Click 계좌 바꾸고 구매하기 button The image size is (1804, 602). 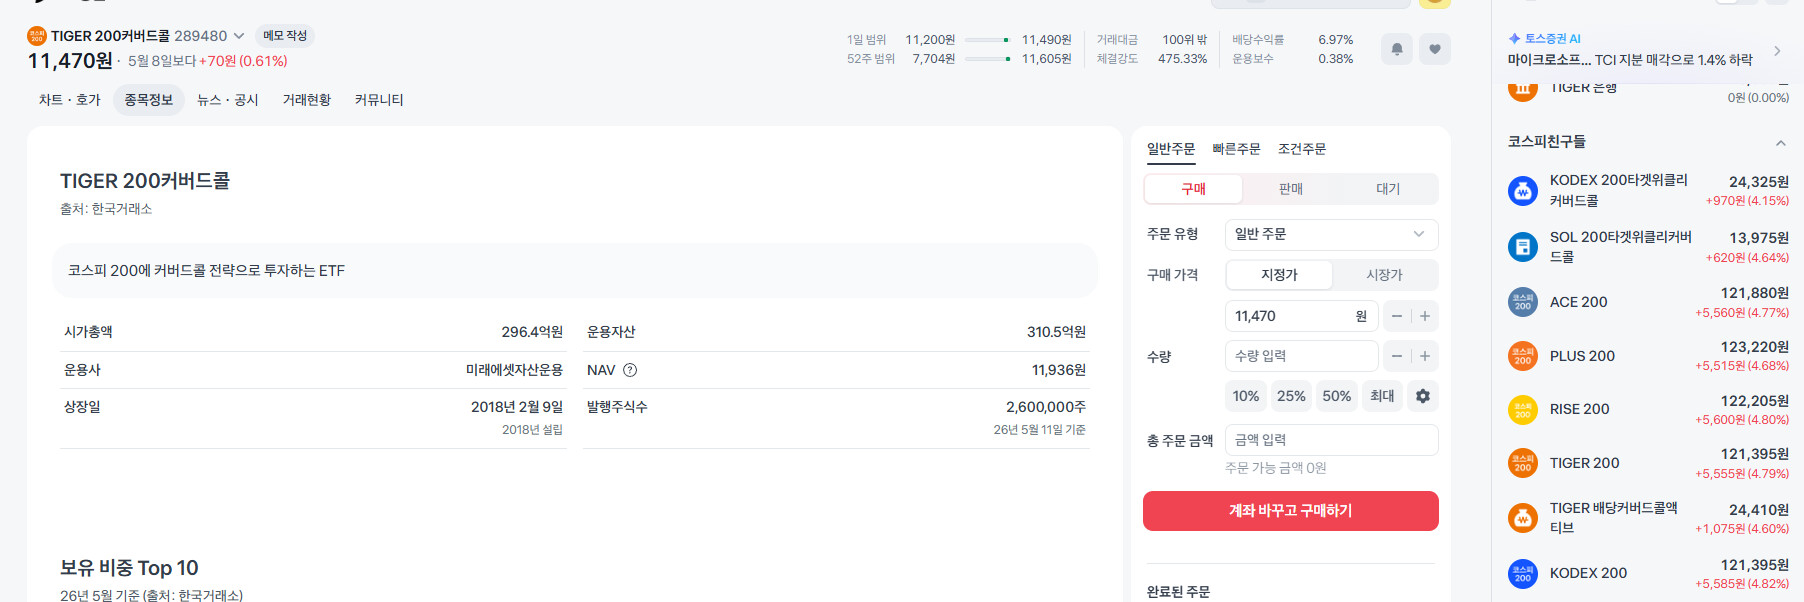pyautogui.click(x=1290, y=511)
